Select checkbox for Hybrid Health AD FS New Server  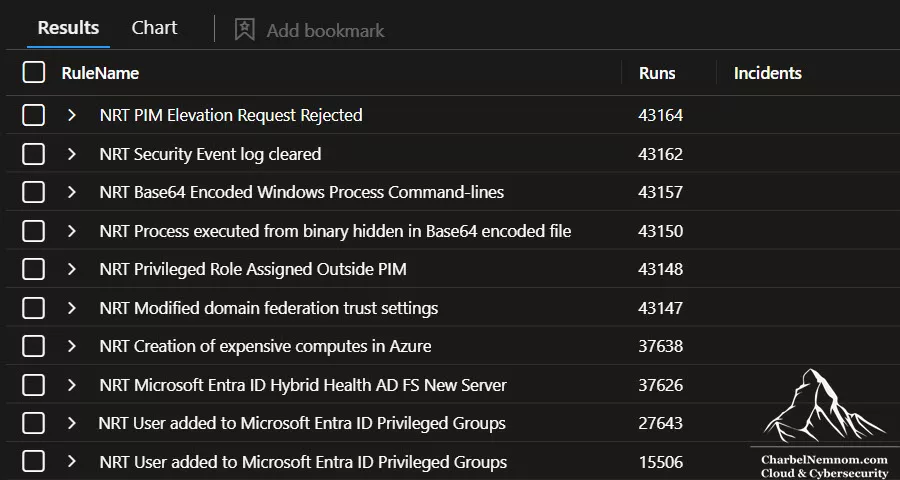pyautogui.click(x=33, y=385)
